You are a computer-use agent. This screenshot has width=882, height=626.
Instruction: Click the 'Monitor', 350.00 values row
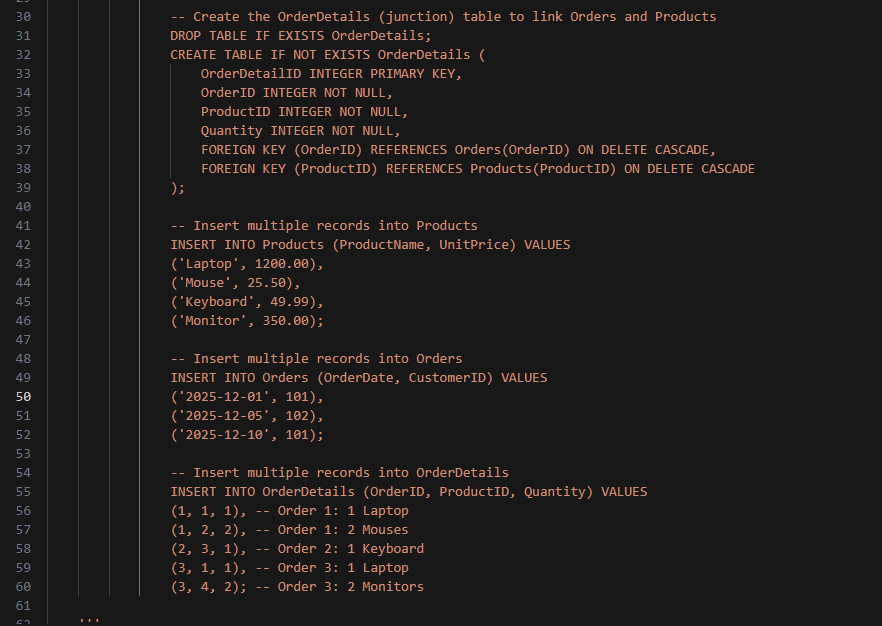click(246, 321)
